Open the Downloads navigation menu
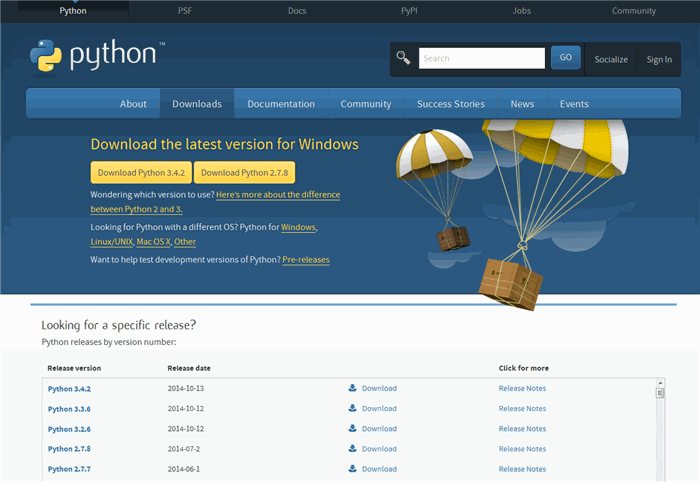 coord(197,104)
